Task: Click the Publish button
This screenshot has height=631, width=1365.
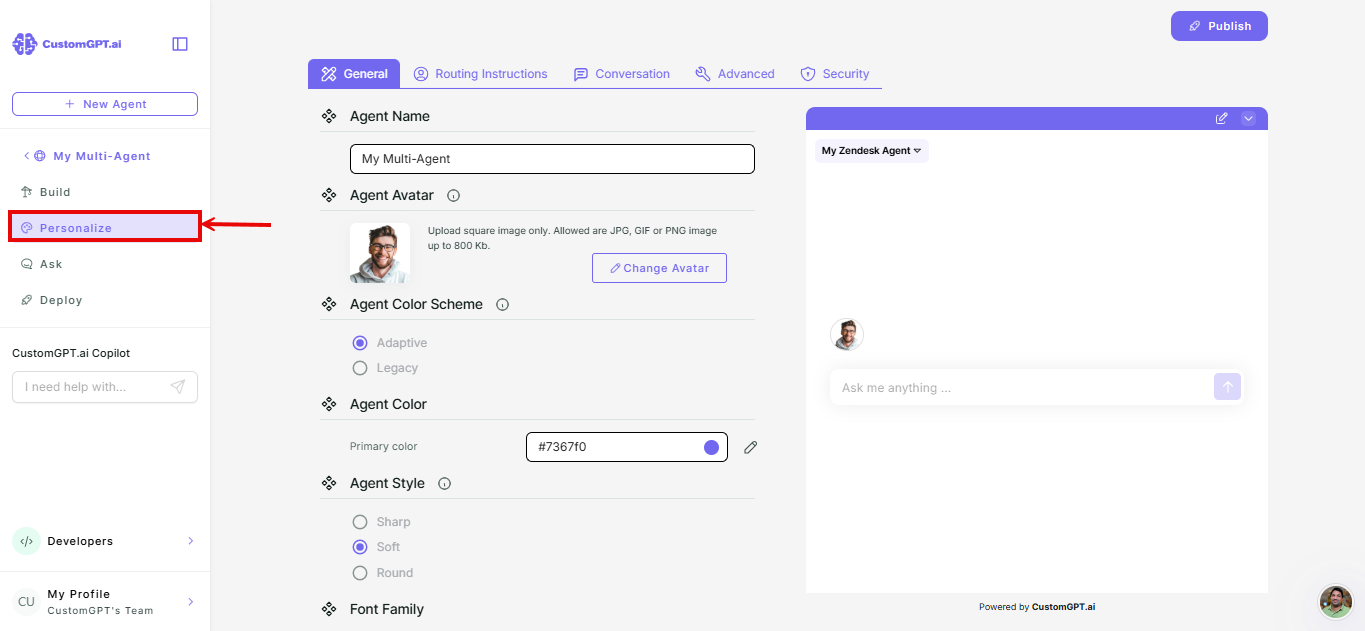Action: pos(1219,26)
